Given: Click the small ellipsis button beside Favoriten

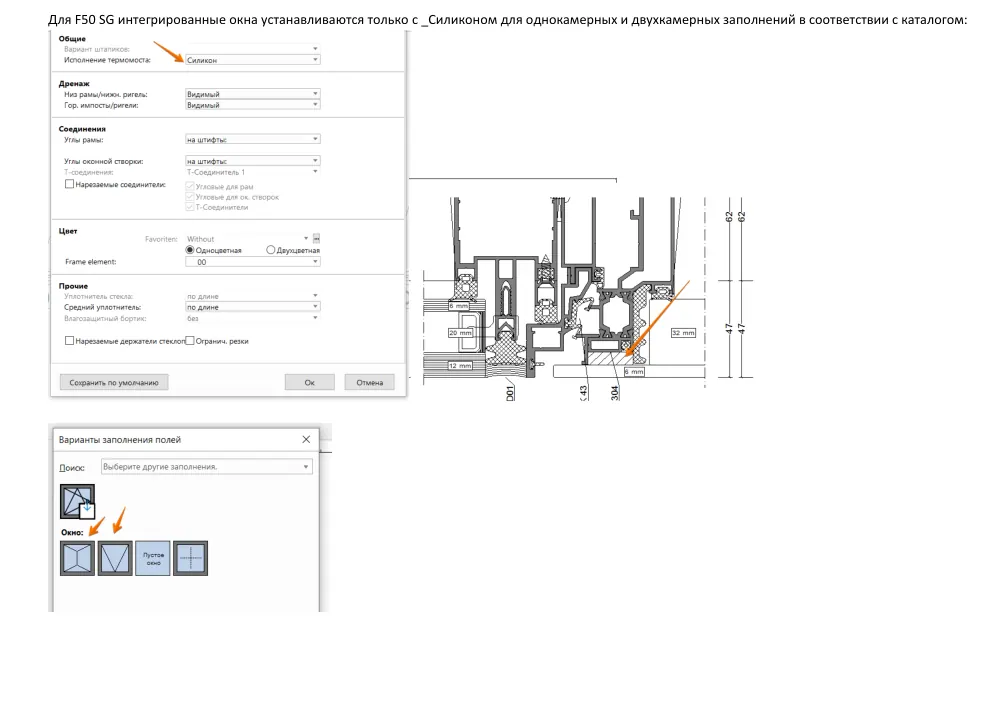Looking at the screenshot, I should [316, 239].
